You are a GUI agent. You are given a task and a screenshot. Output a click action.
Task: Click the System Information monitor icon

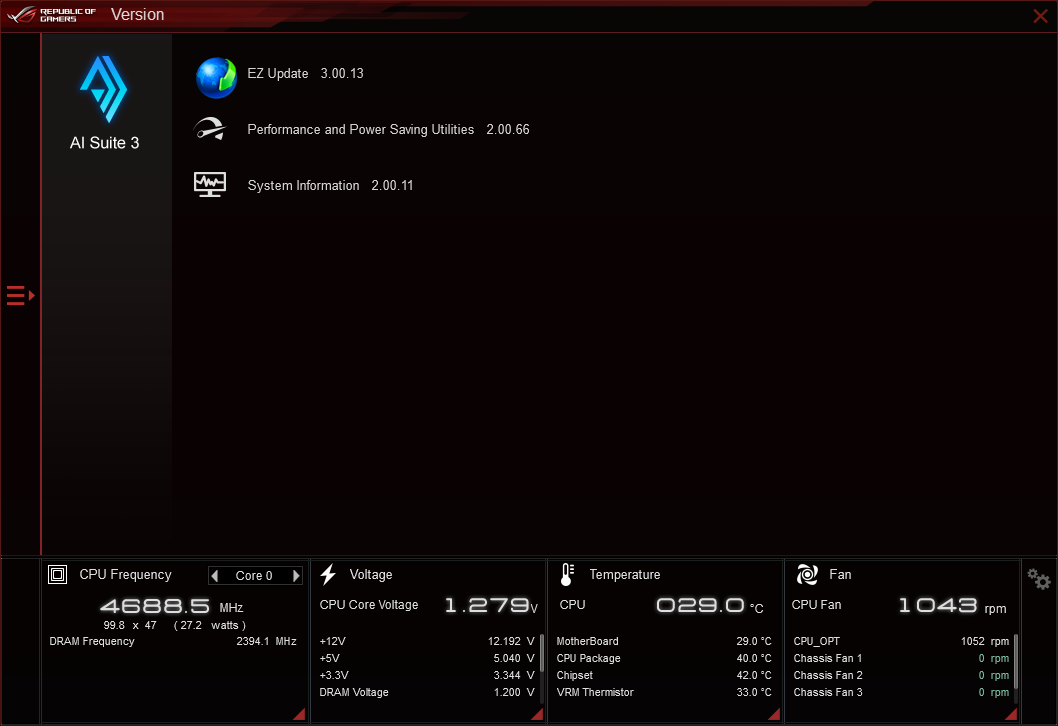210,184
